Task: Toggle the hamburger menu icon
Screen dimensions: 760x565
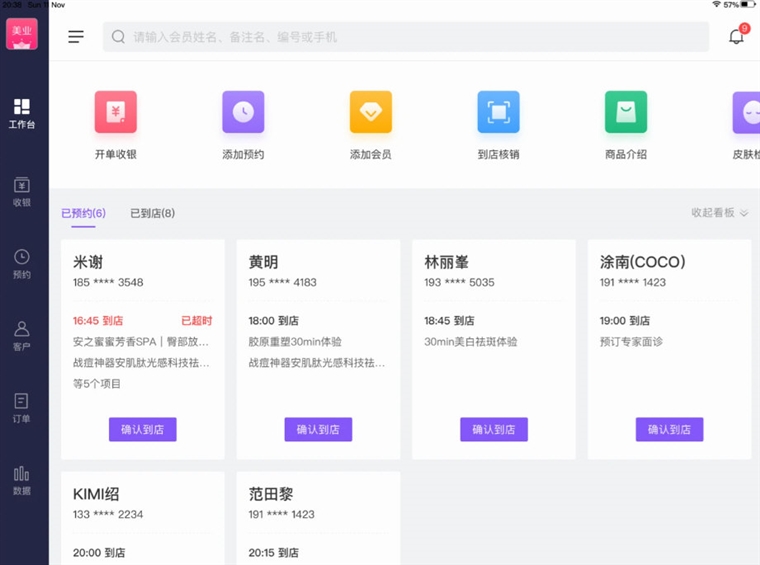Action: (76, 36)
